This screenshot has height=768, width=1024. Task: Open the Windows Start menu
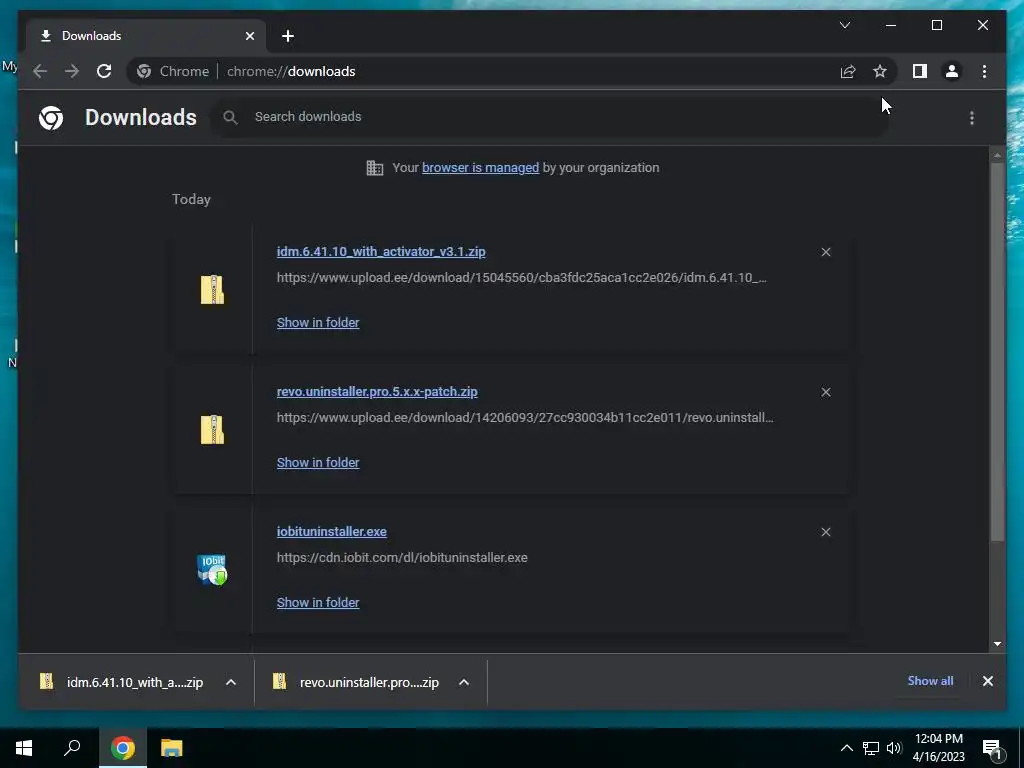24,748
